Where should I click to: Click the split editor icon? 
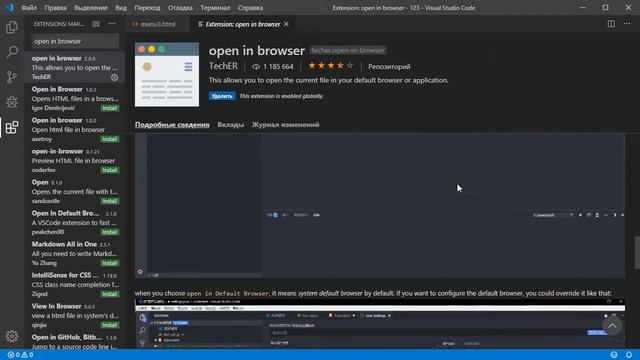click(x=611, y=24)
